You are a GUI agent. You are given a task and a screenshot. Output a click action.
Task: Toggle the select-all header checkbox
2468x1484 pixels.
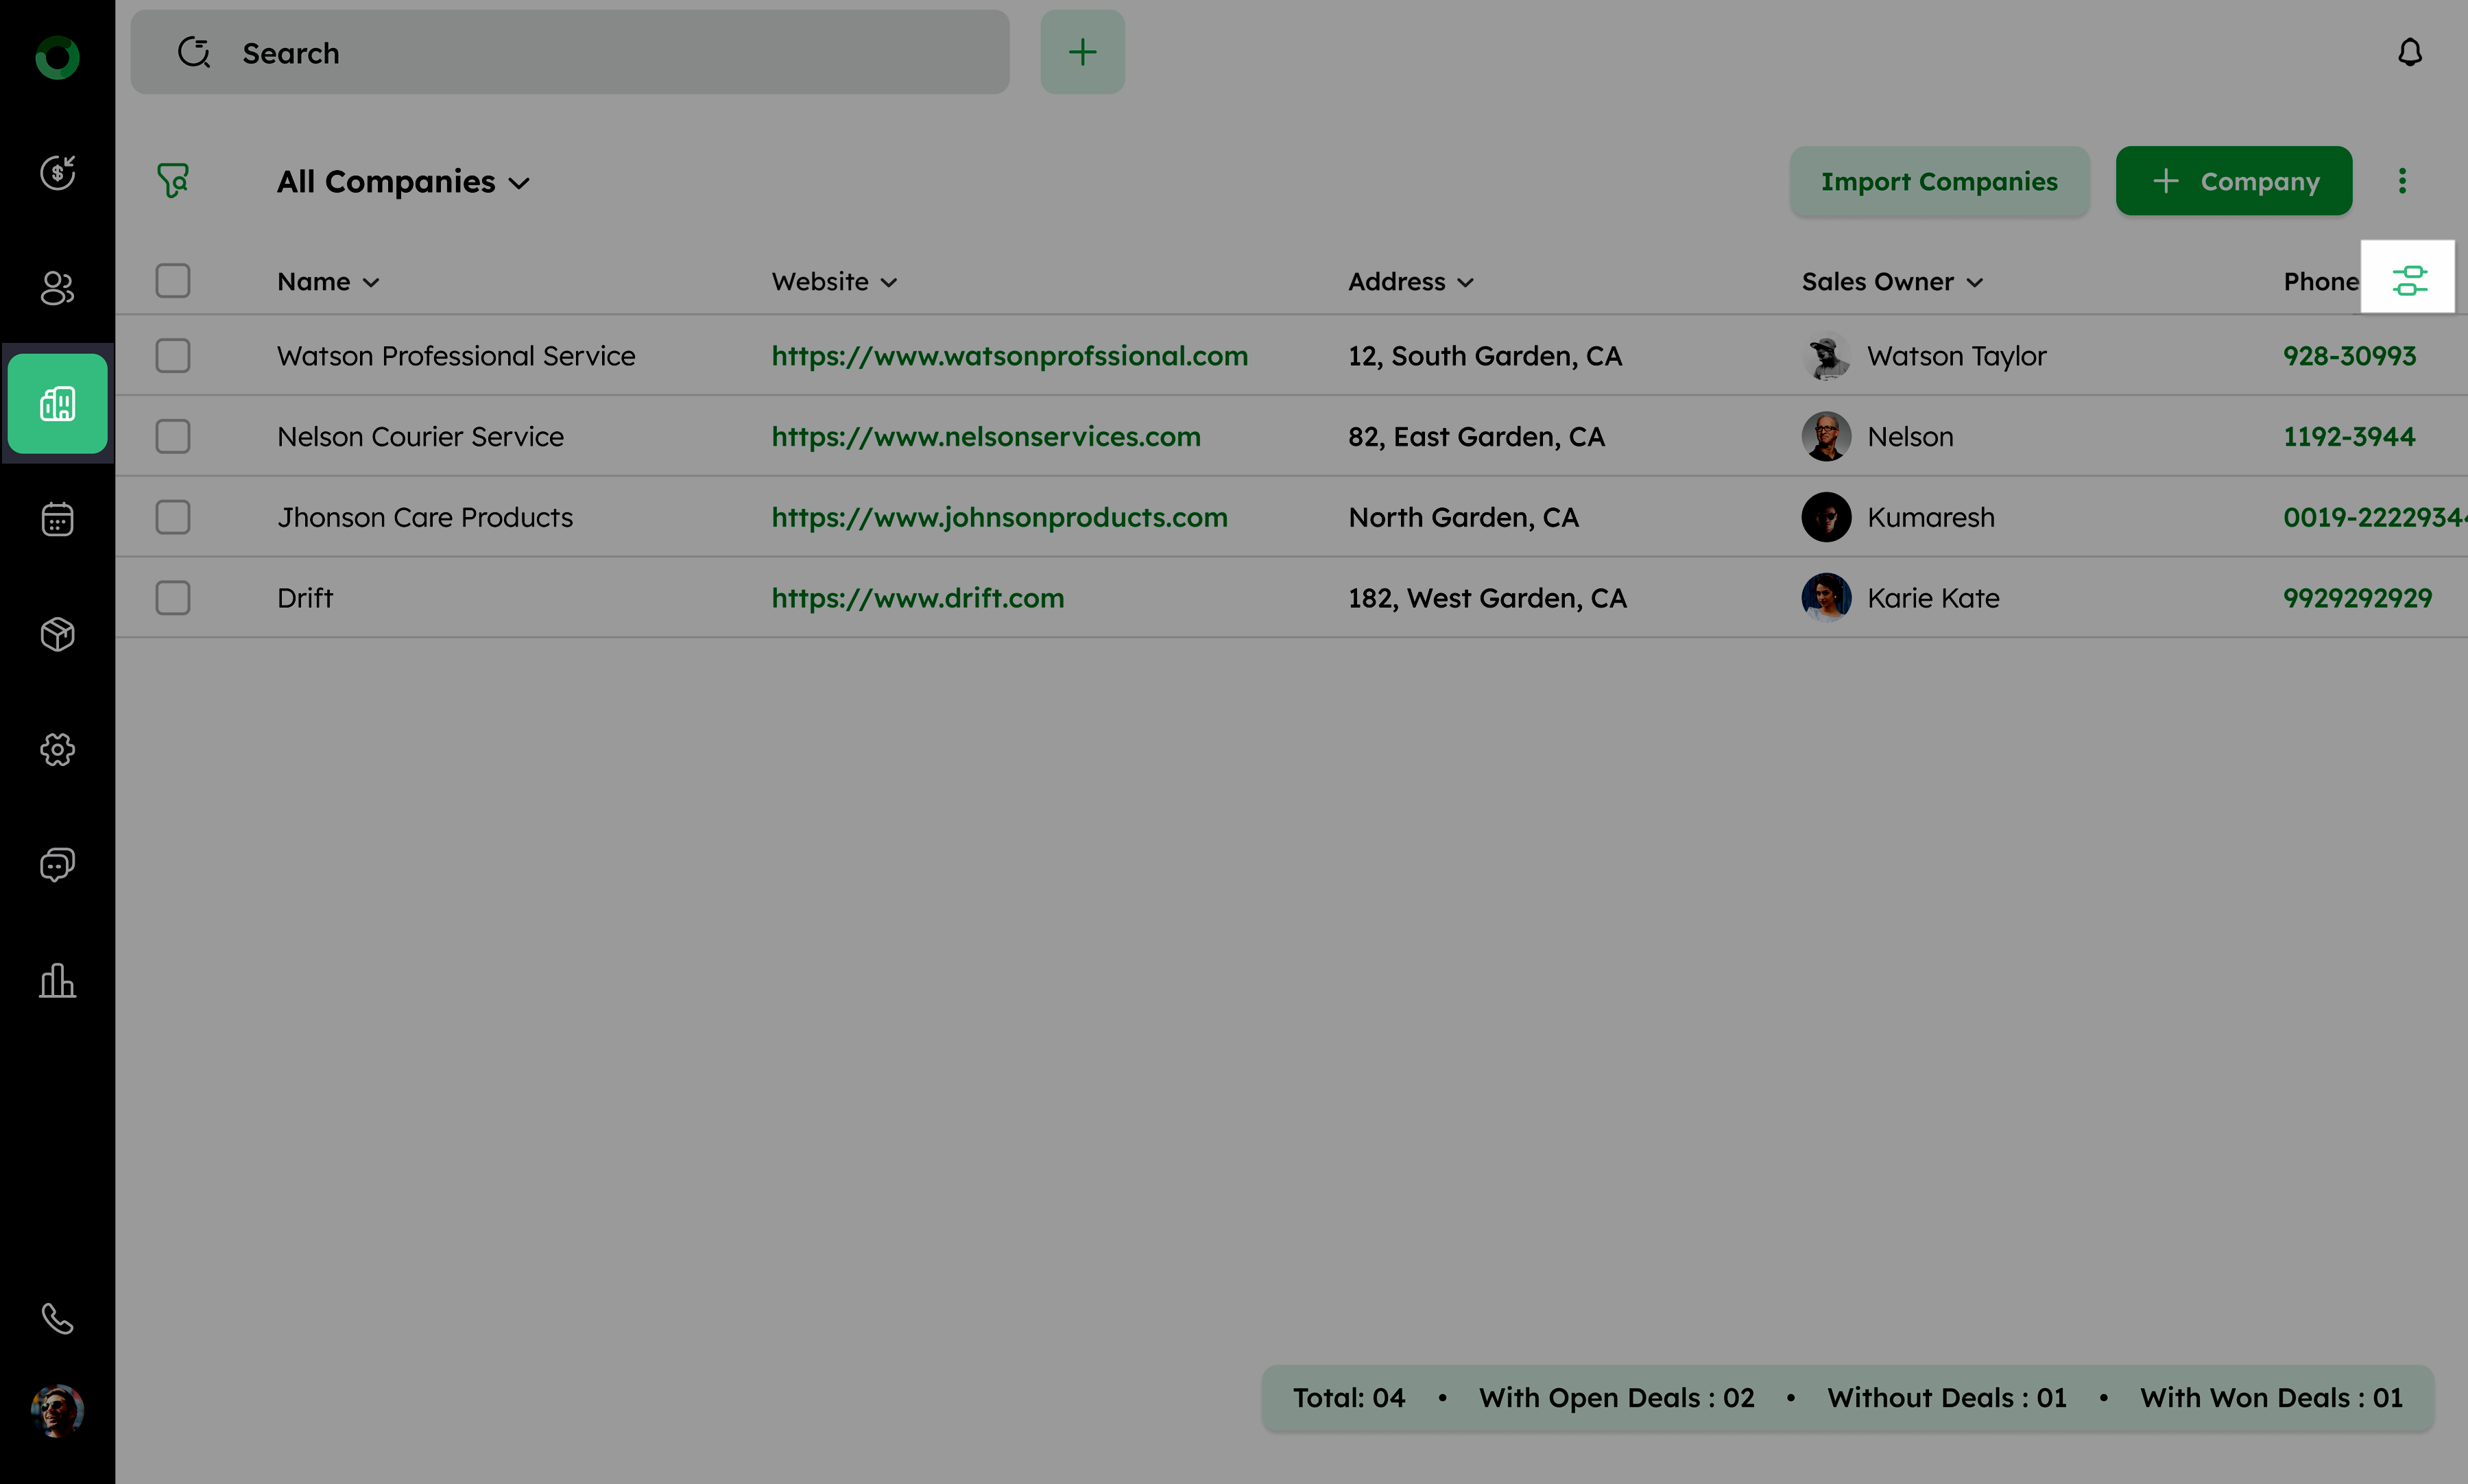(x=173, y=281)
